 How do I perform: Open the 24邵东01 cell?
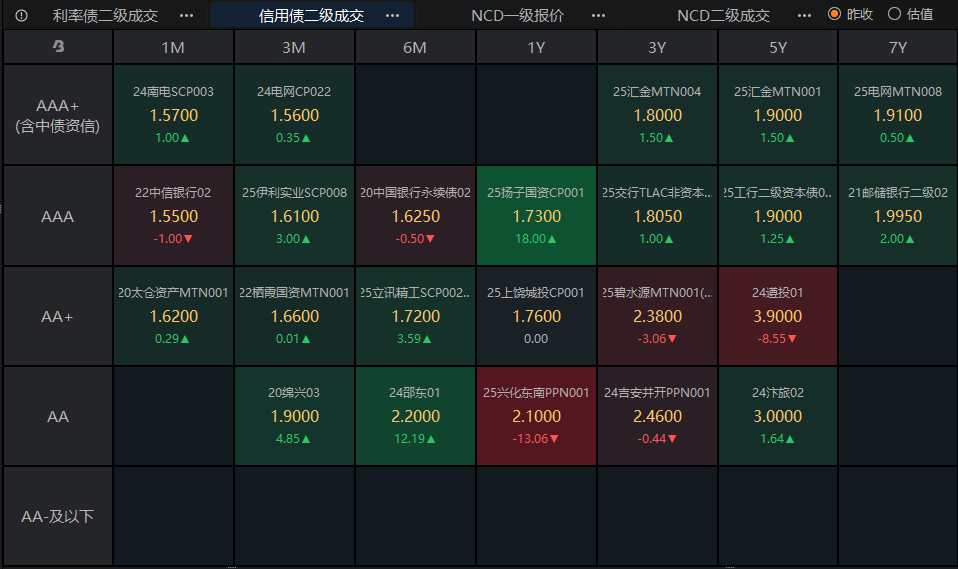415,416
